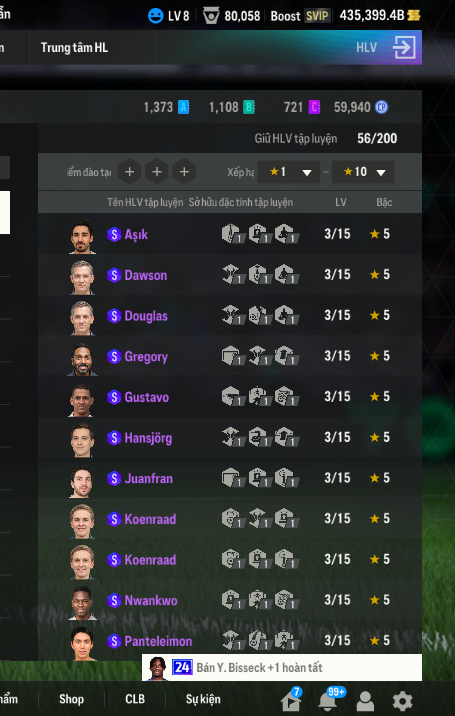The height and width of the screenshot is (716, 455).
Task: Open the CLB menu item
Action: tap(135, 699)
